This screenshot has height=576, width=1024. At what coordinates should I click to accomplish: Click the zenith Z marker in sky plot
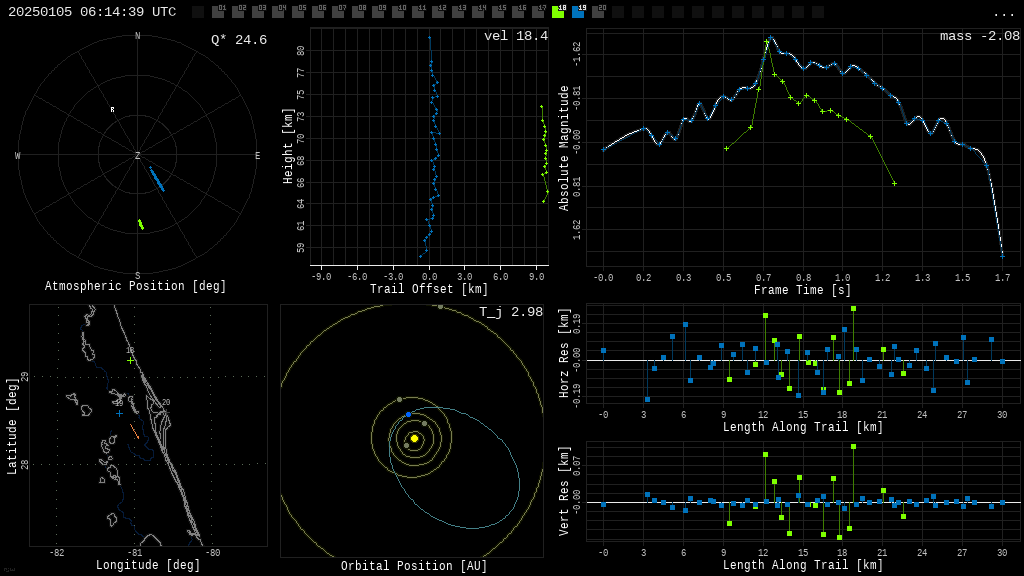[138, 156]
